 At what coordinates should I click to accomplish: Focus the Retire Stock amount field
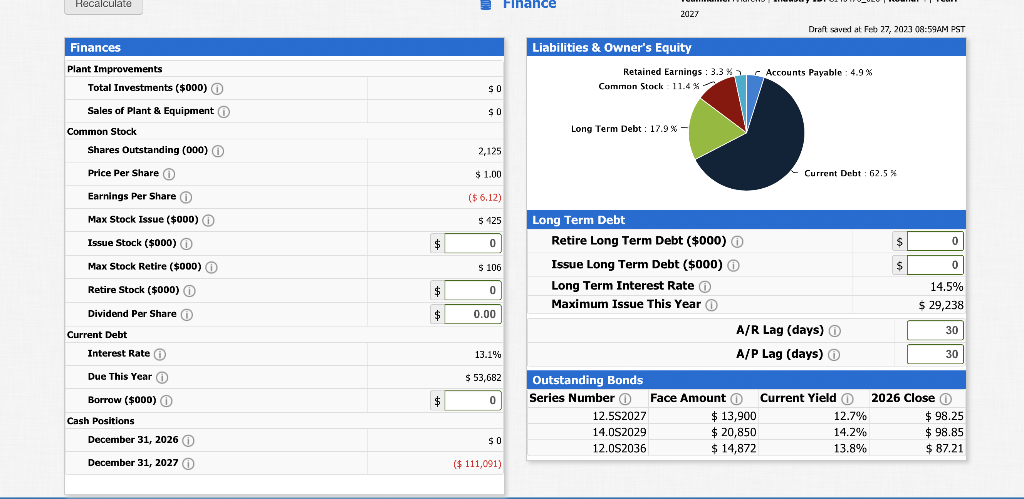pyautogui.click(x=473, y=290)
